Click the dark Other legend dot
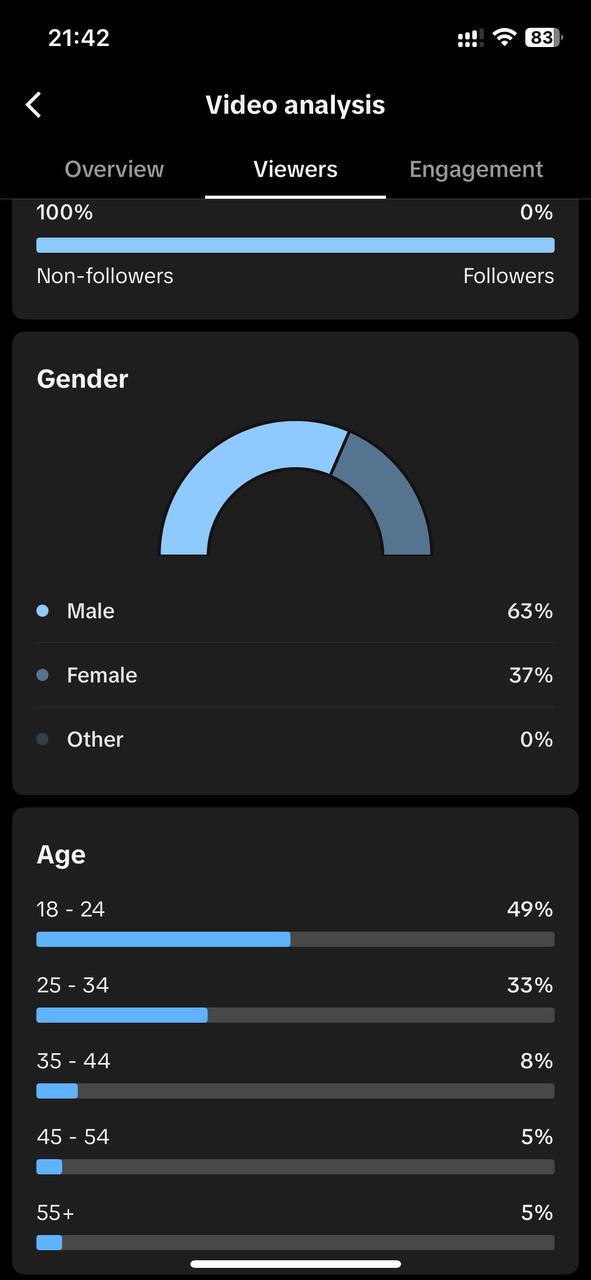Screen dimensions: 591x1280 pyautogui.click(x=42, y=739)
